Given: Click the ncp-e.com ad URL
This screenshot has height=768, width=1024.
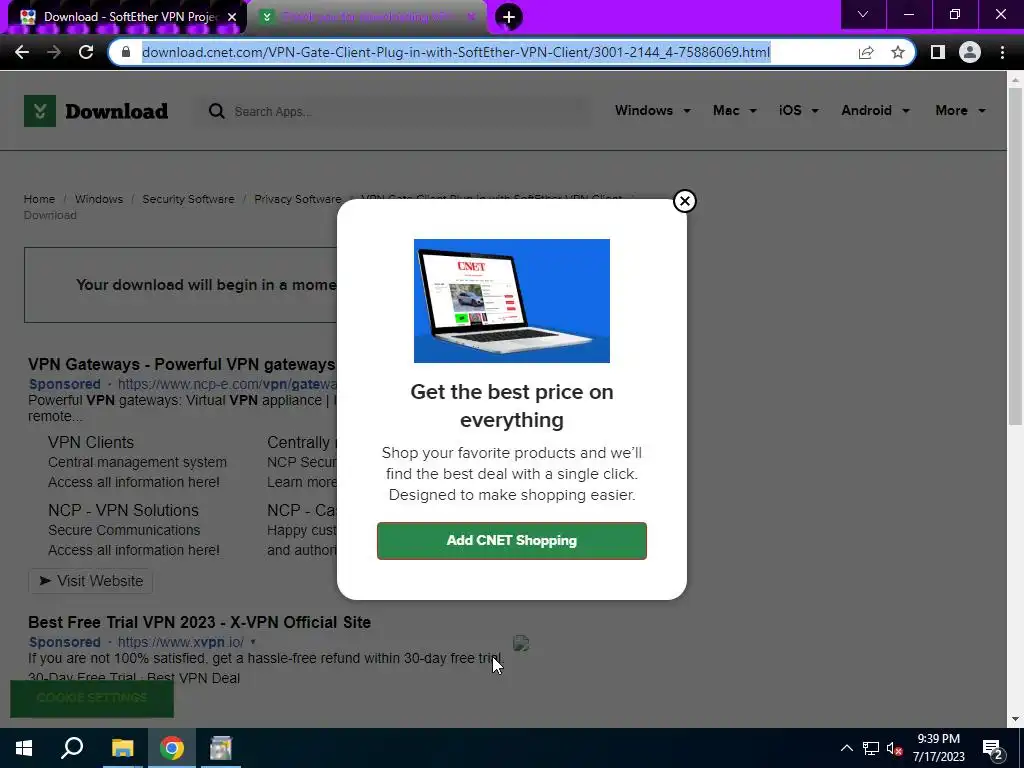Looking at the screenshot, I should click(x=227, y=384).
